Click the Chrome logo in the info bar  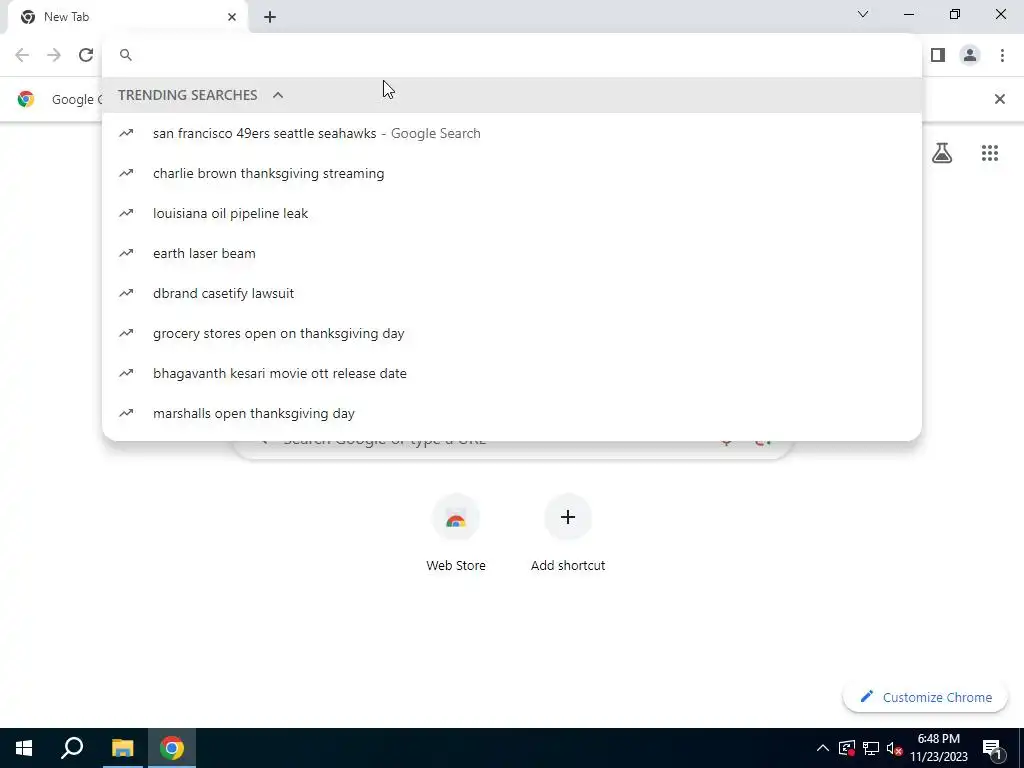coord(26,99)
